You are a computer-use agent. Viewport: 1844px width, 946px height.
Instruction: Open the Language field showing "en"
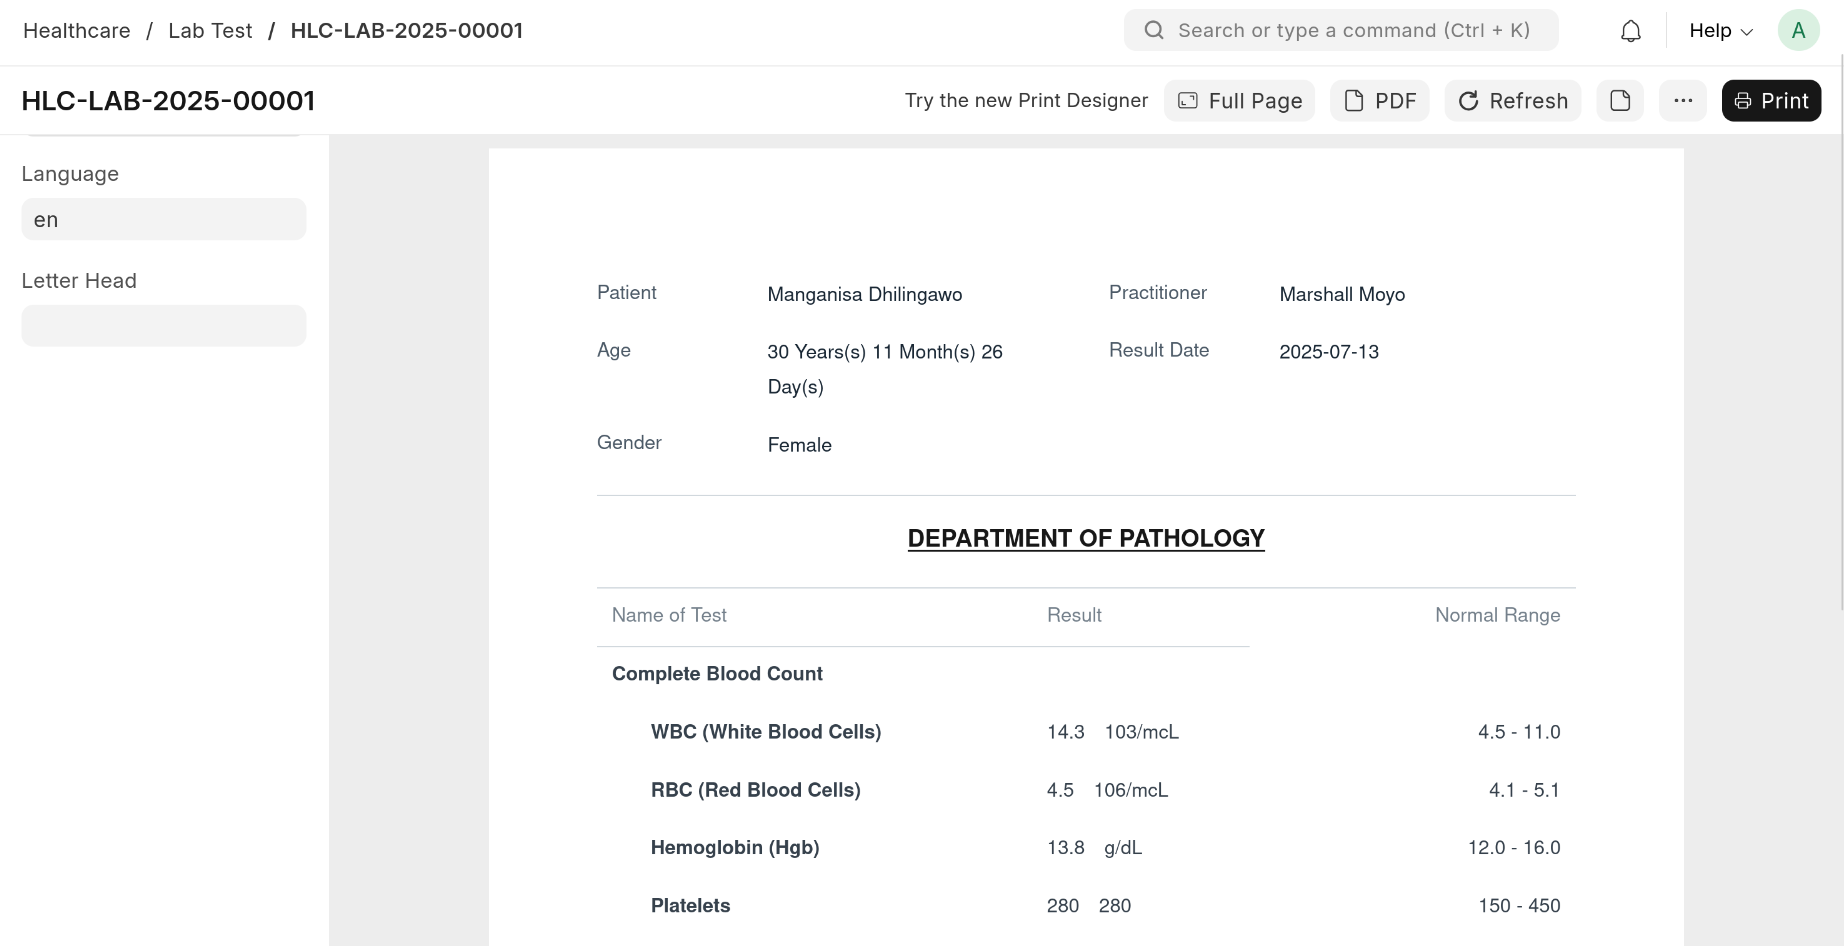[x=164, y=219]
